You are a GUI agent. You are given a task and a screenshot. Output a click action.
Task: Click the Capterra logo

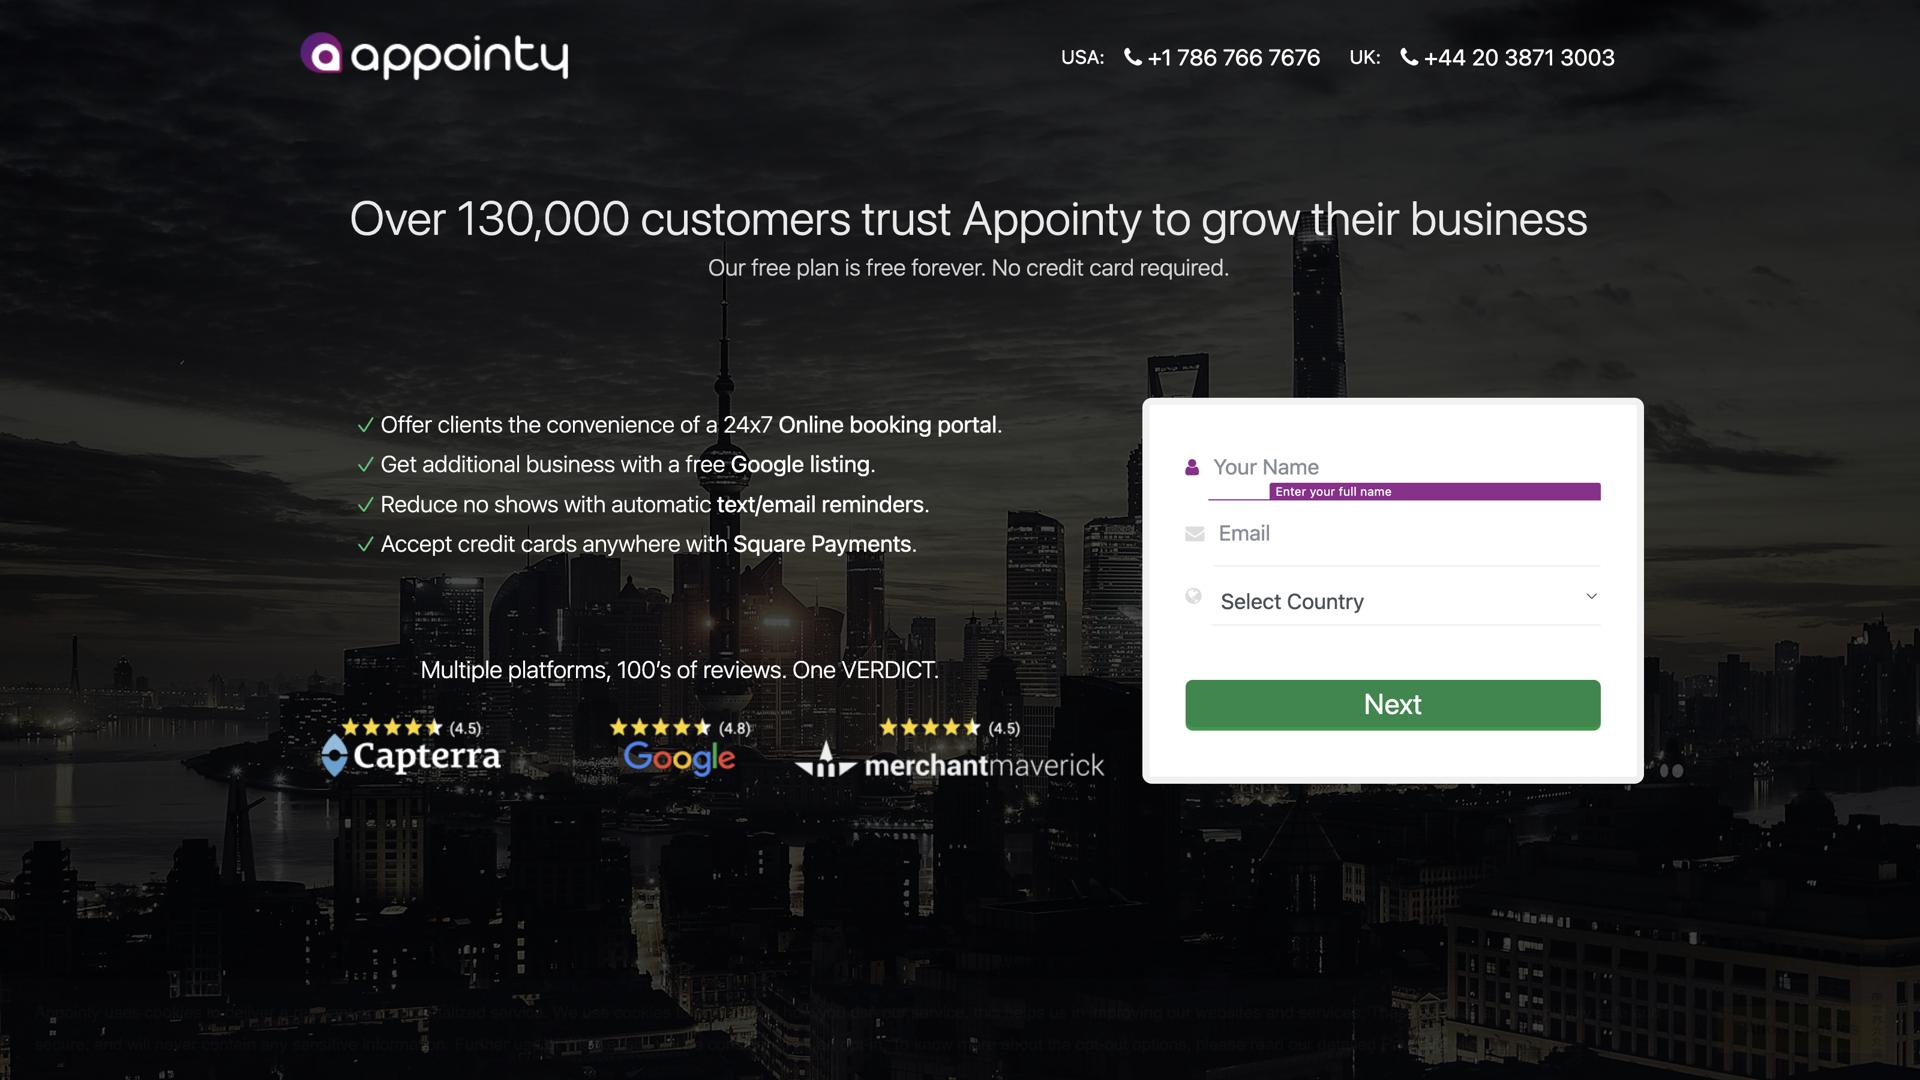411,757
